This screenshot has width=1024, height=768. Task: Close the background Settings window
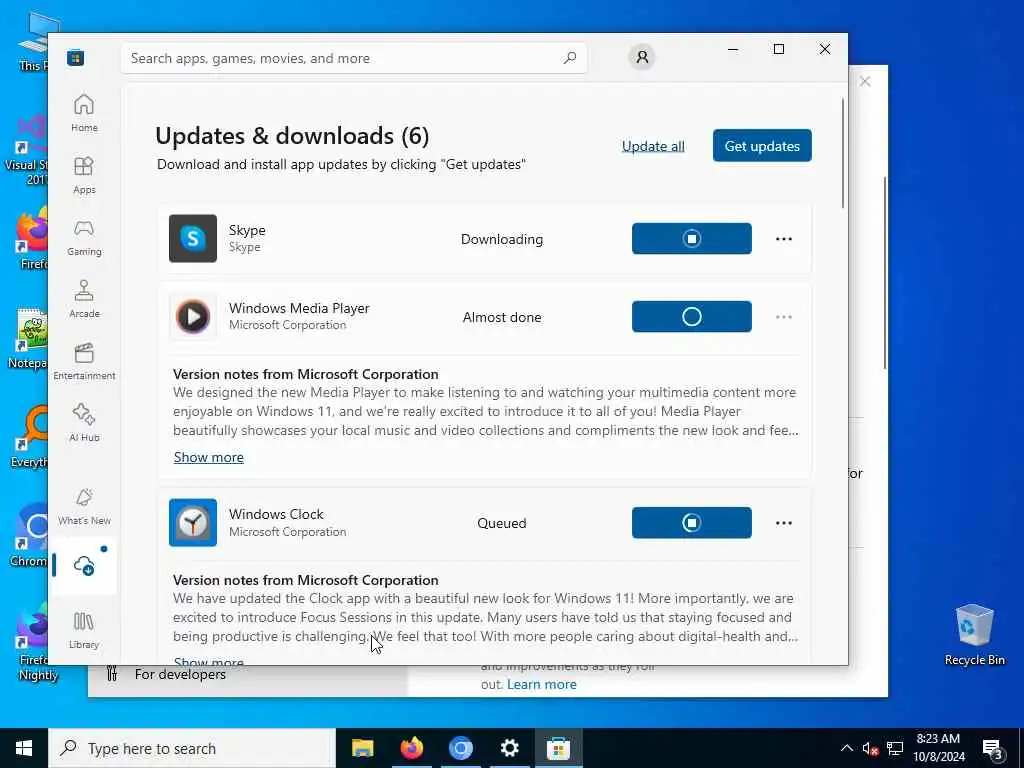tap(865, 81)
